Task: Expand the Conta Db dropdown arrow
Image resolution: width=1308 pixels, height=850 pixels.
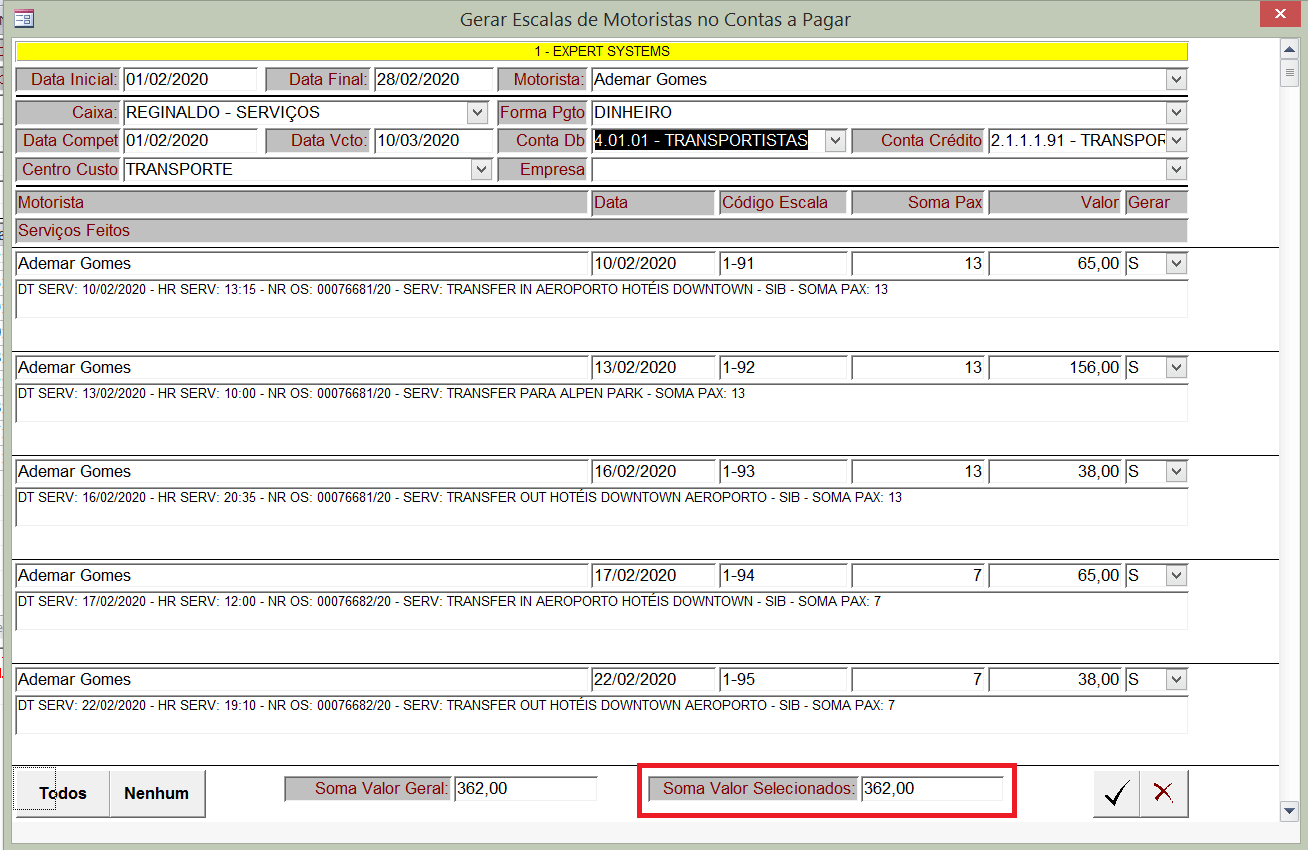Action: pyautogui.click(x=835, y=141)
